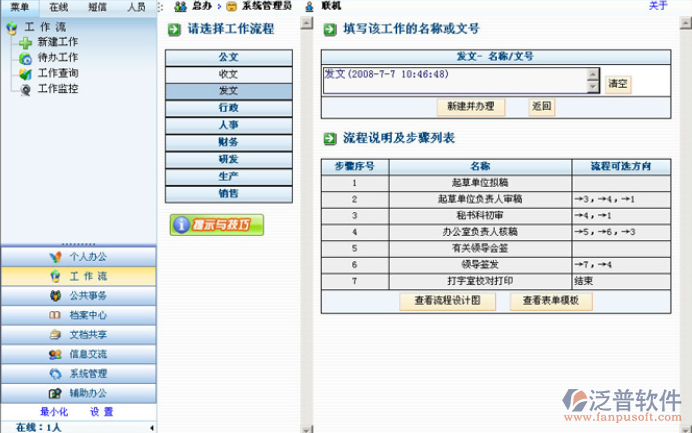Switch to the 在线 tab
692x433 pixels.
58,7
